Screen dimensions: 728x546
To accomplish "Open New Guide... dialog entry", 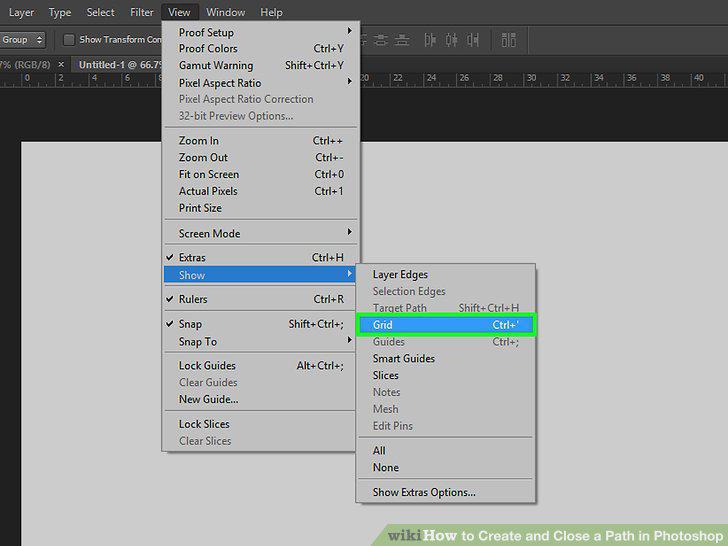I will pos(261,399).
